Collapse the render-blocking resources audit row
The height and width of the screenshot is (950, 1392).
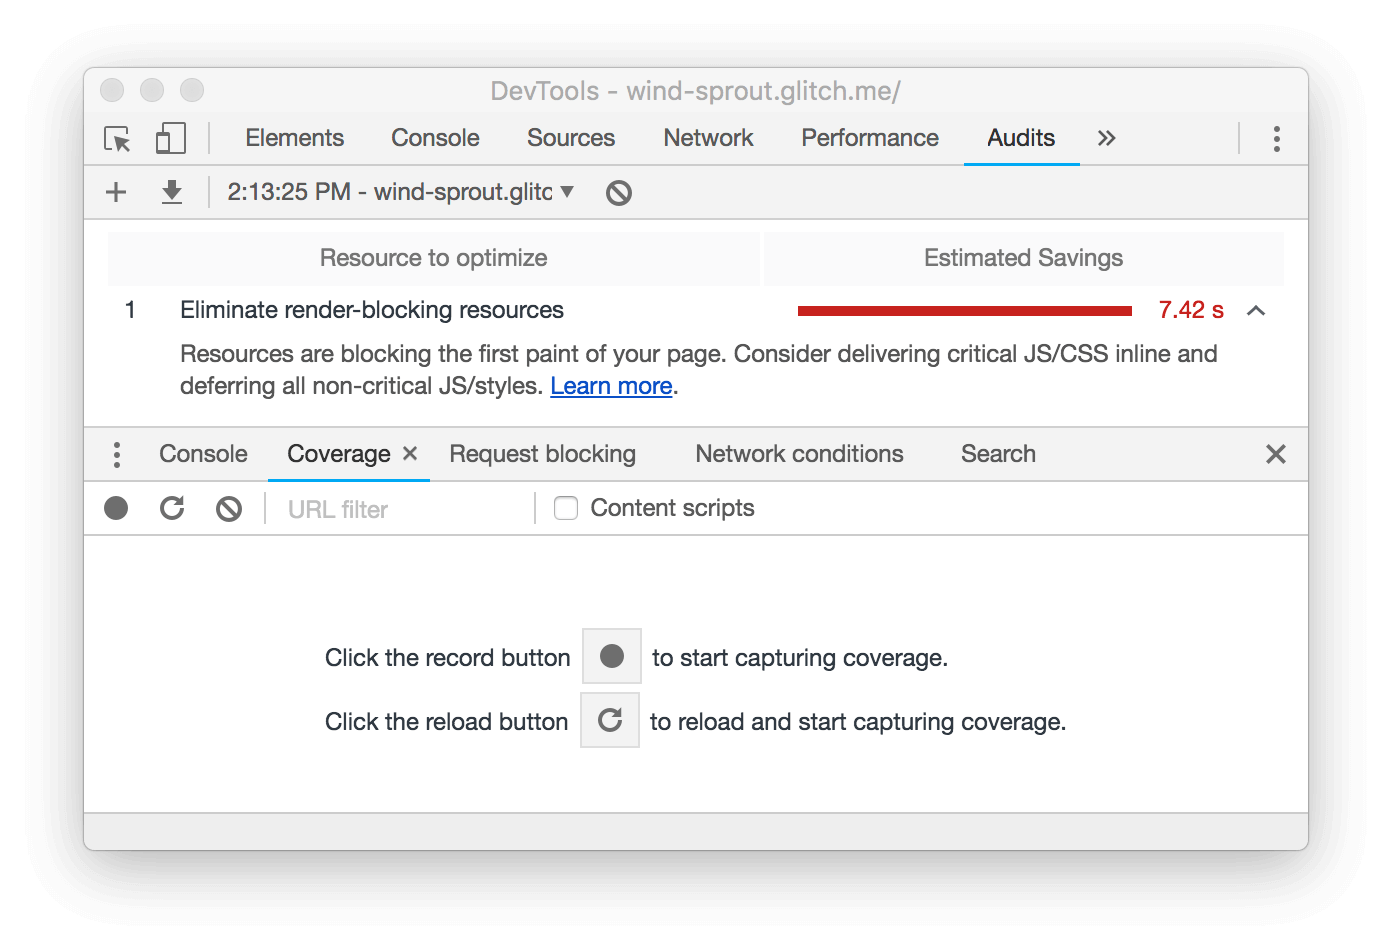point(1256,311)
